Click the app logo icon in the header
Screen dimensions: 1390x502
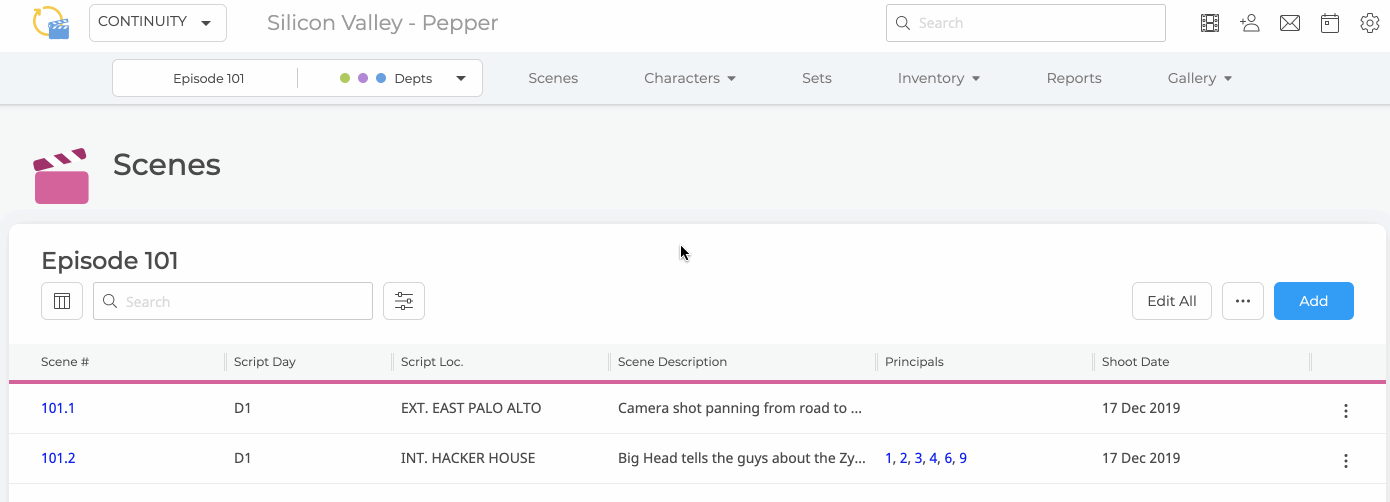(51, 22)
